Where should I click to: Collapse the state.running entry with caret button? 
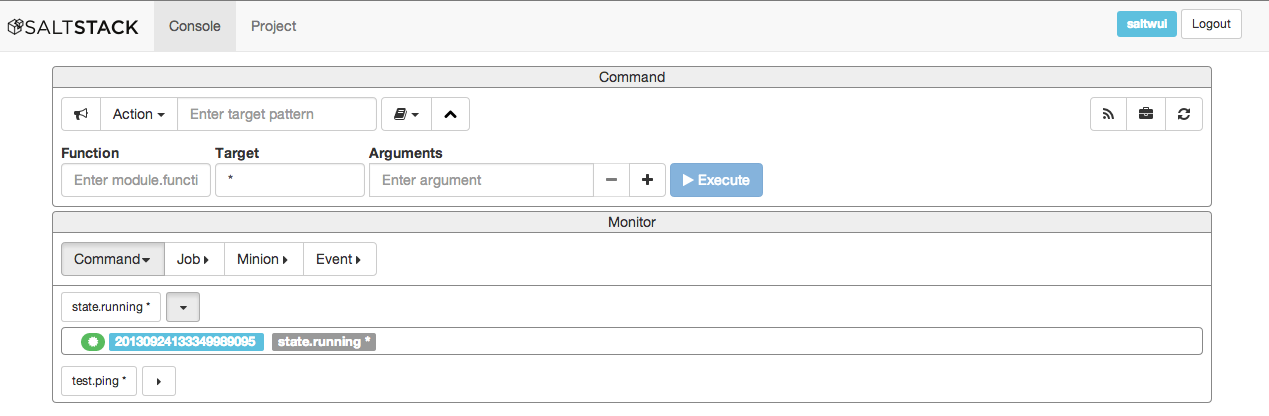pyautogui.click(x=183, y=307)
